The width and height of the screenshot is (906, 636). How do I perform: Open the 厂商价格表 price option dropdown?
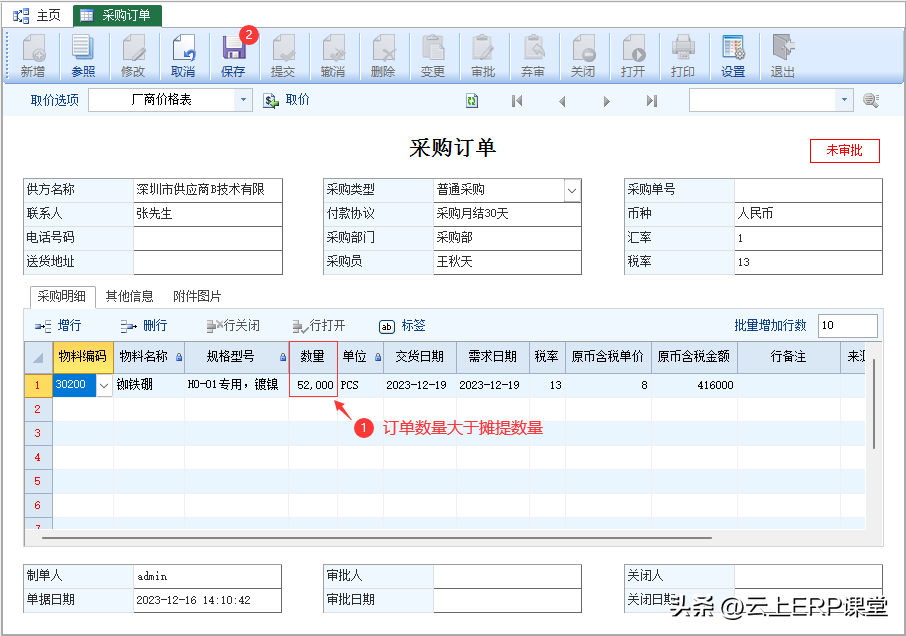pyautogui.click(x=243, y=100)
